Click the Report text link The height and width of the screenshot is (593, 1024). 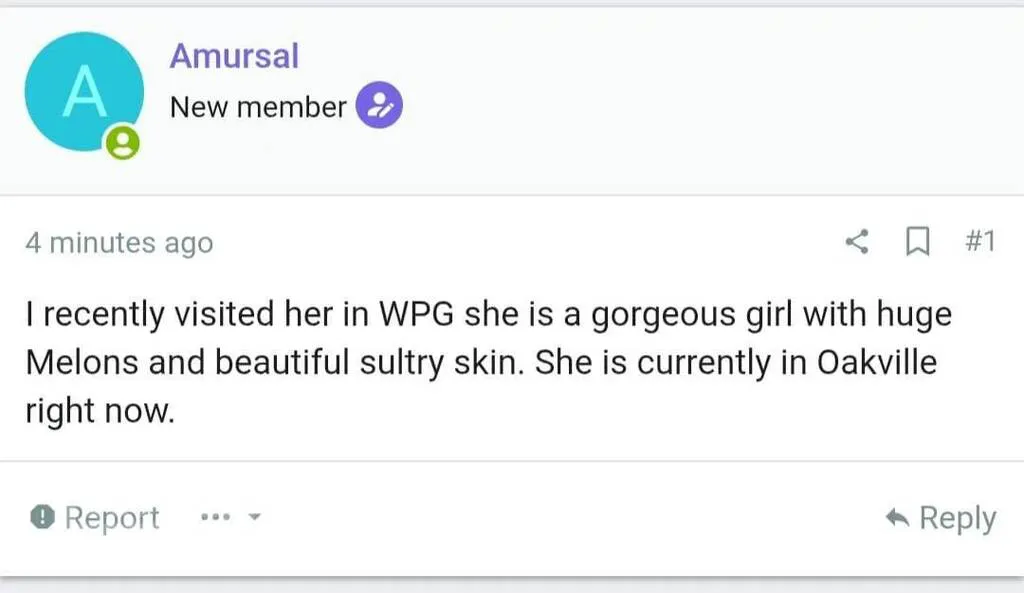(x=111, y=518)
